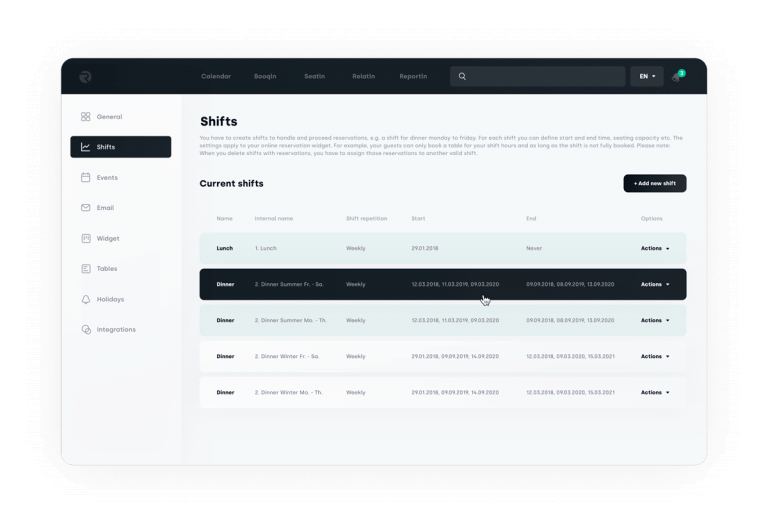Click the Shifts chart icon in sidebar
Viewport: 768px width, 529px height.
point(85,147)
